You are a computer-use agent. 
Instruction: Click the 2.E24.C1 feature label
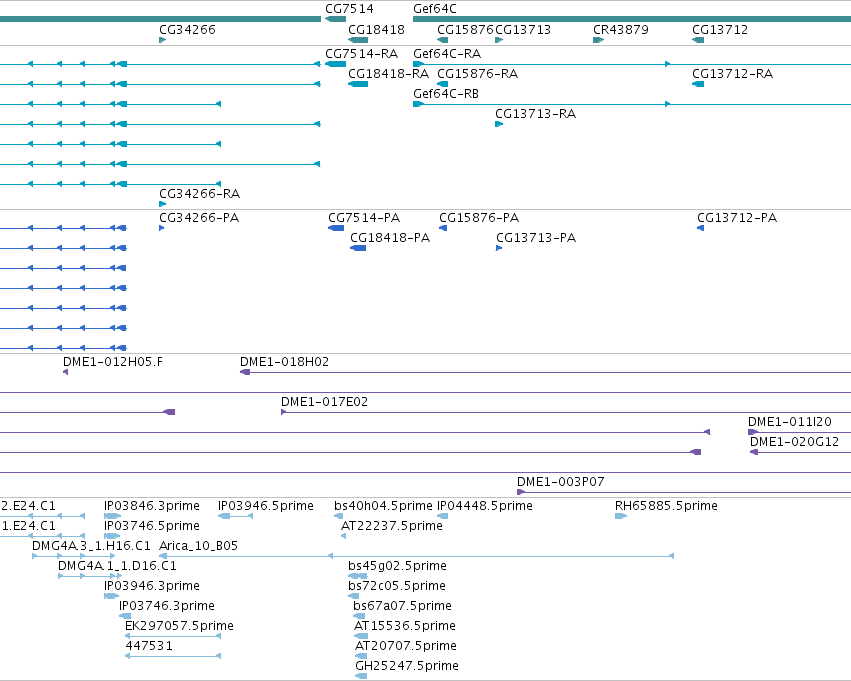(x=28, y=506)
